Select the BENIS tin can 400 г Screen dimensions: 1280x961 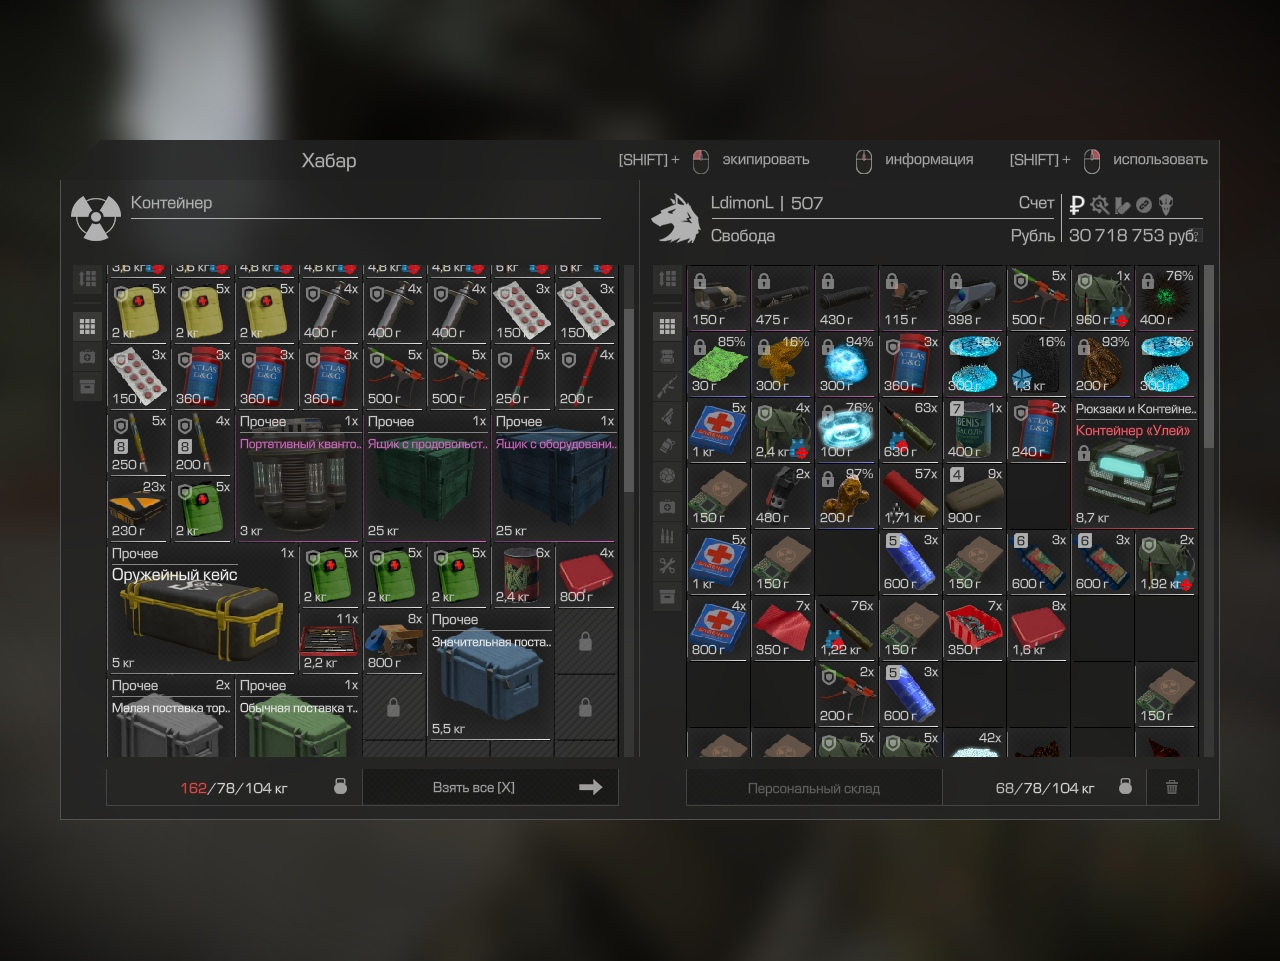tap(974, 430)
